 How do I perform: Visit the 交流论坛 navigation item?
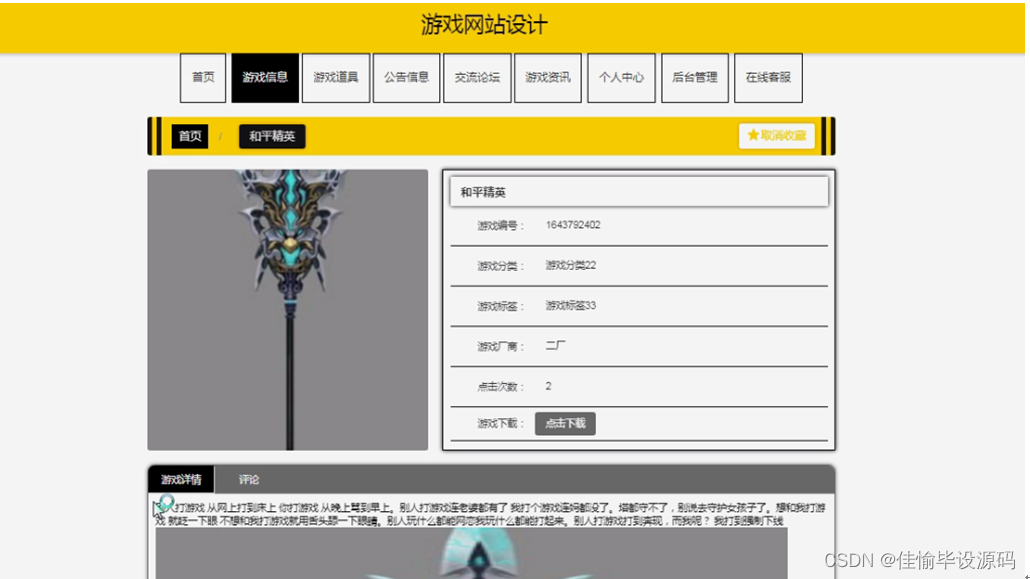pyautogui.click(x=478, y=78)
